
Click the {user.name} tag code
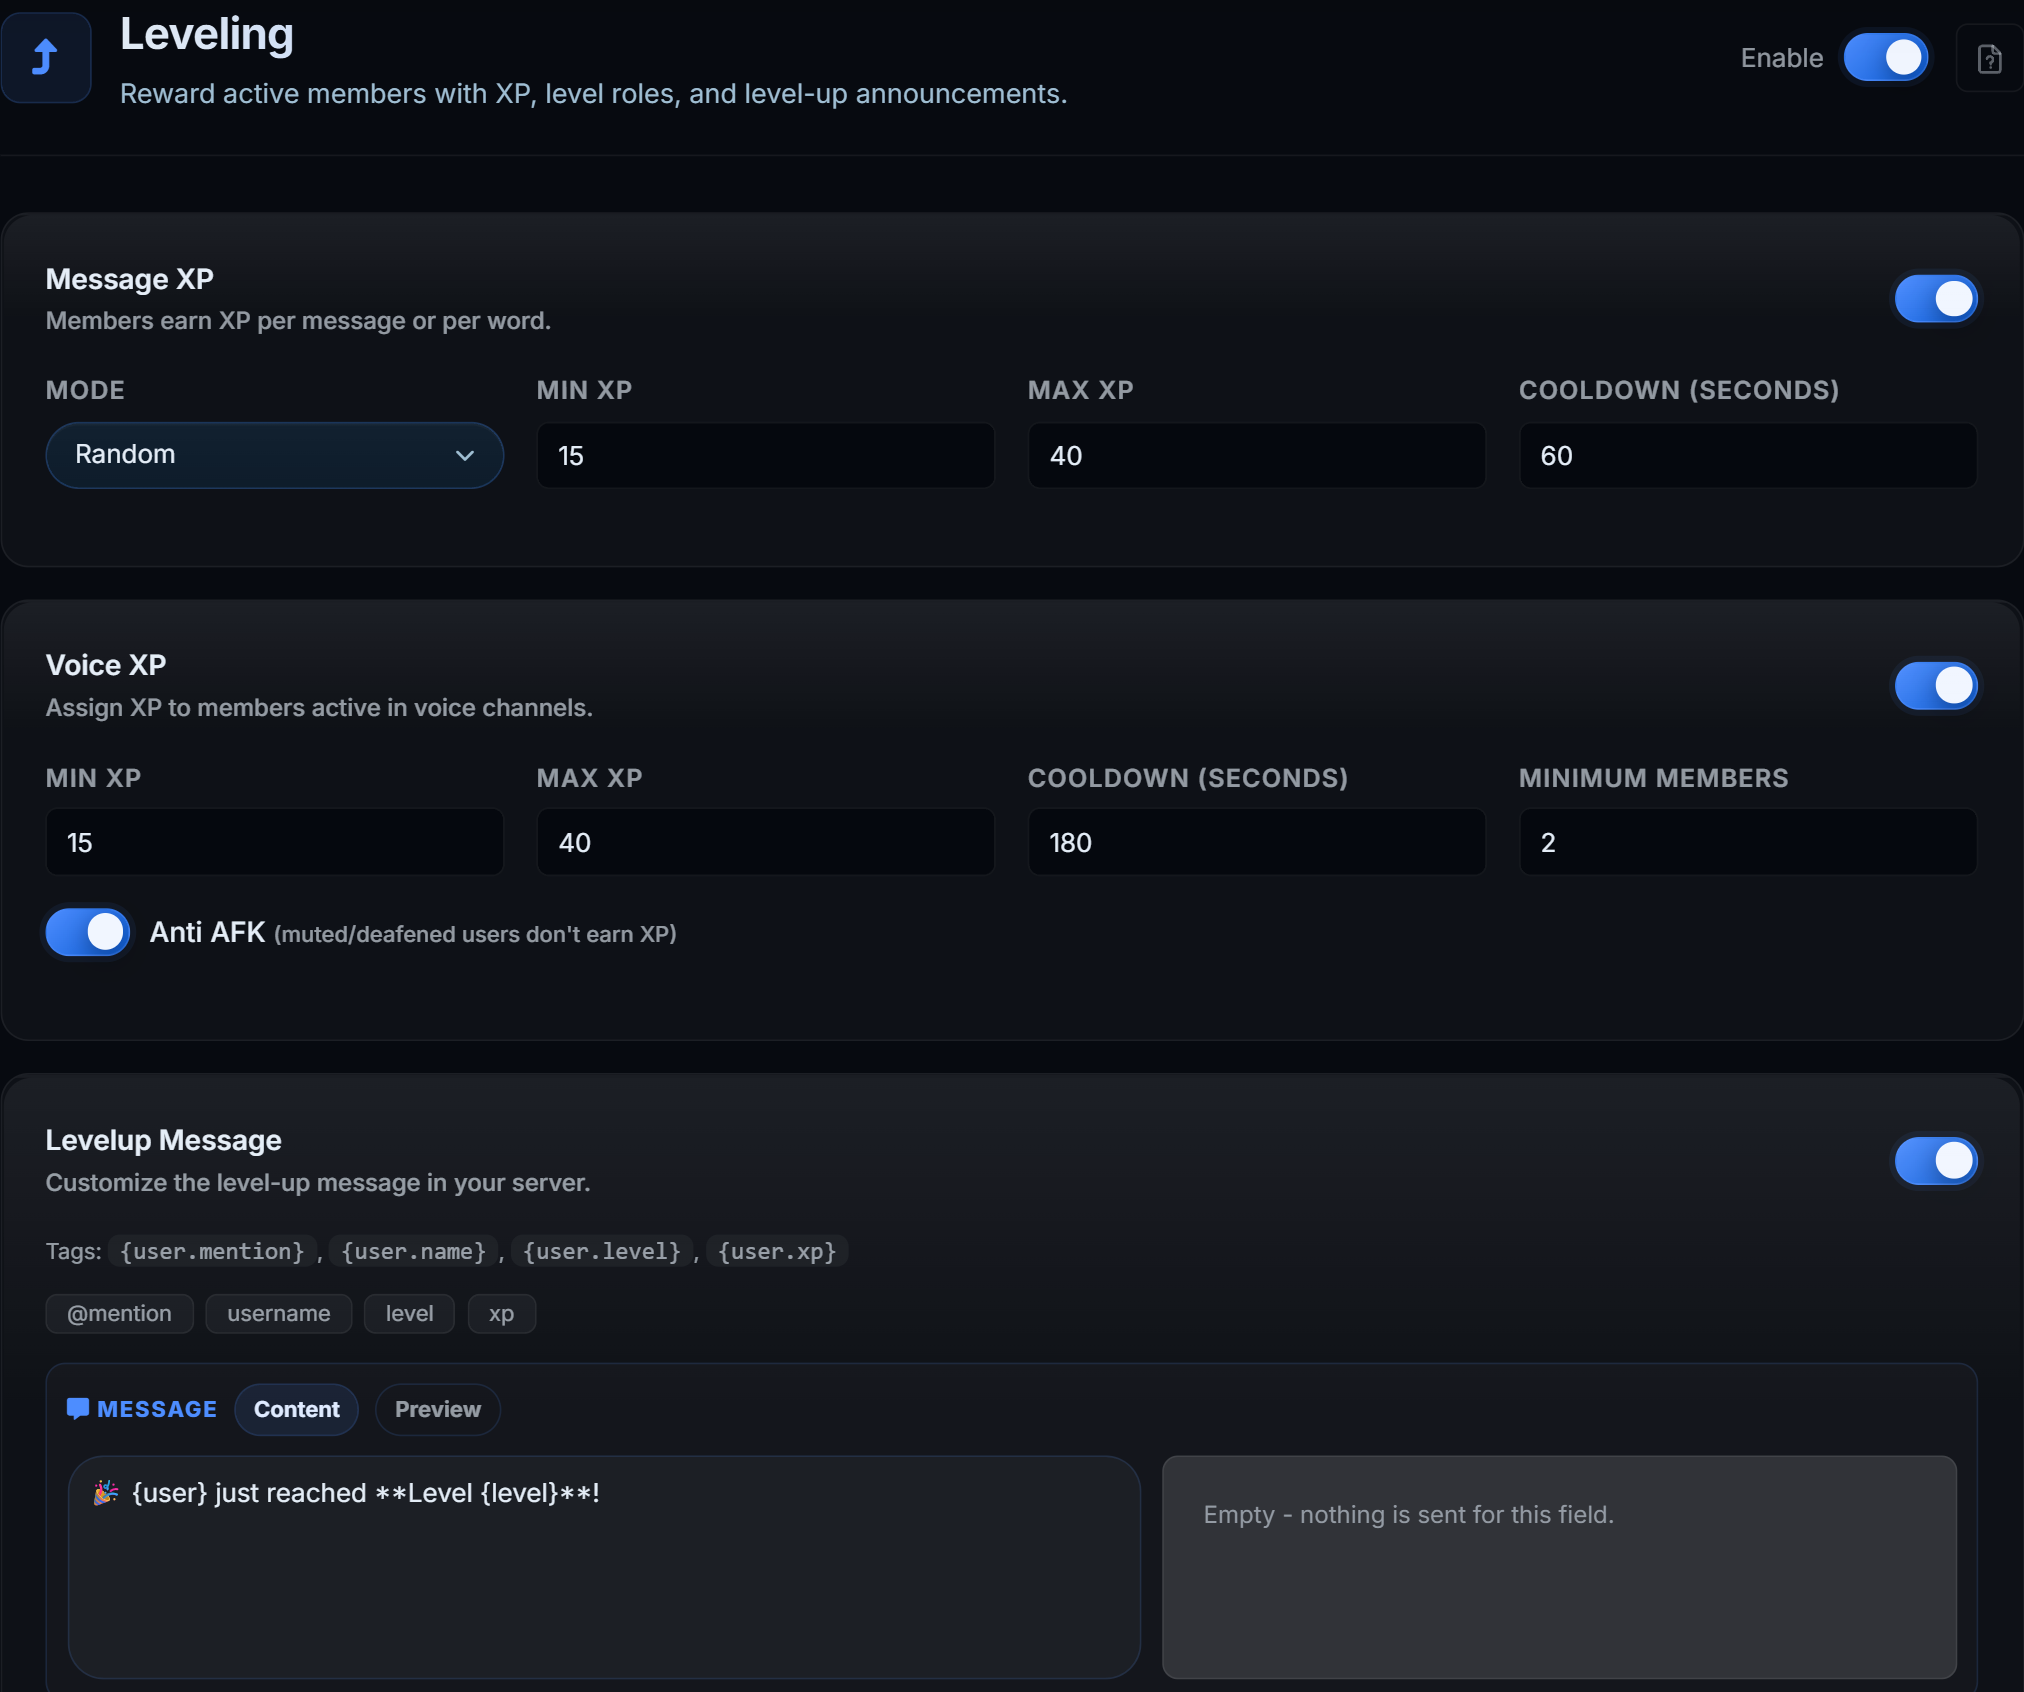click(414, 1252)
